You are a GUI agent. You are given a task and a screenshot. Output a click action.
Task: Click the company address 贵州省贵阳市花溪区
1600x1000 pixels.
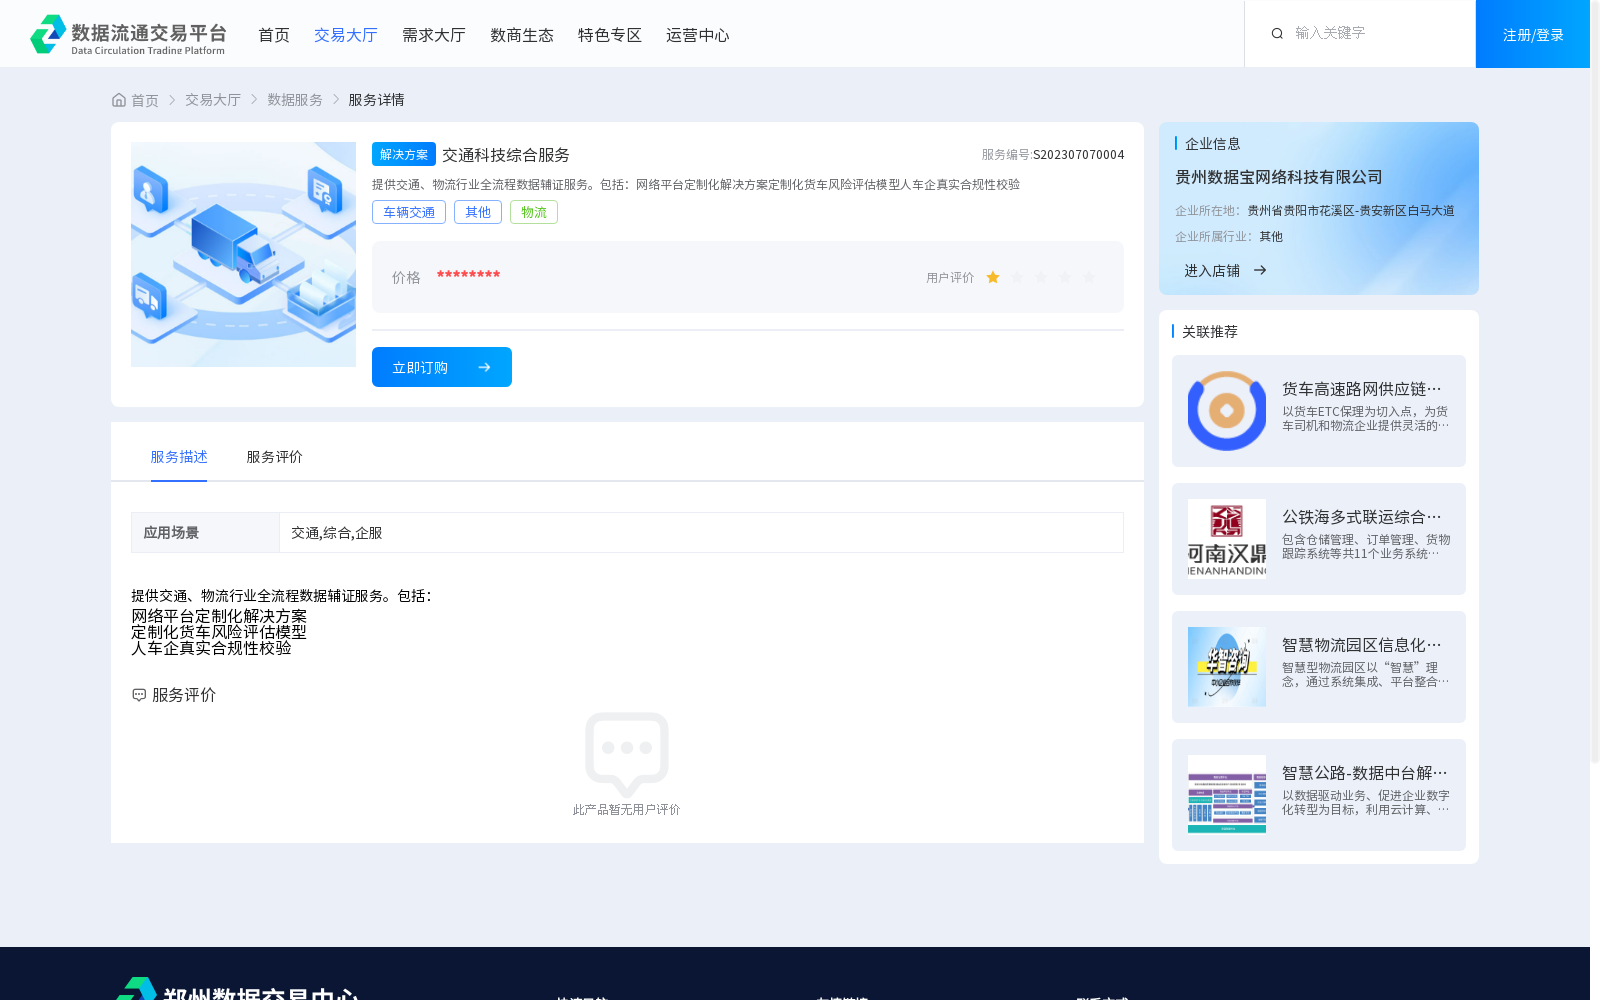(1351, 211)
